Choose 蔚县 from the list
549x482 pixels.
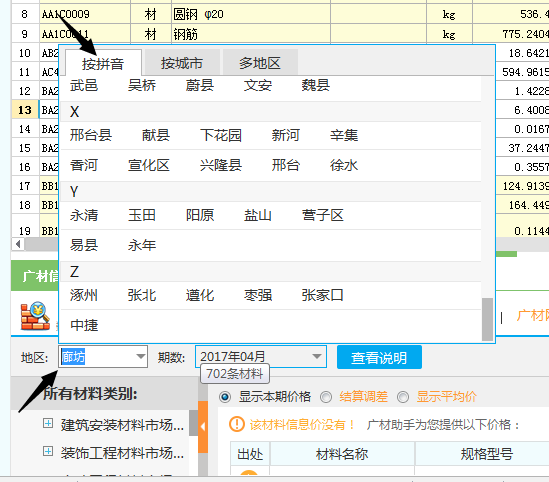click(200, 85)
